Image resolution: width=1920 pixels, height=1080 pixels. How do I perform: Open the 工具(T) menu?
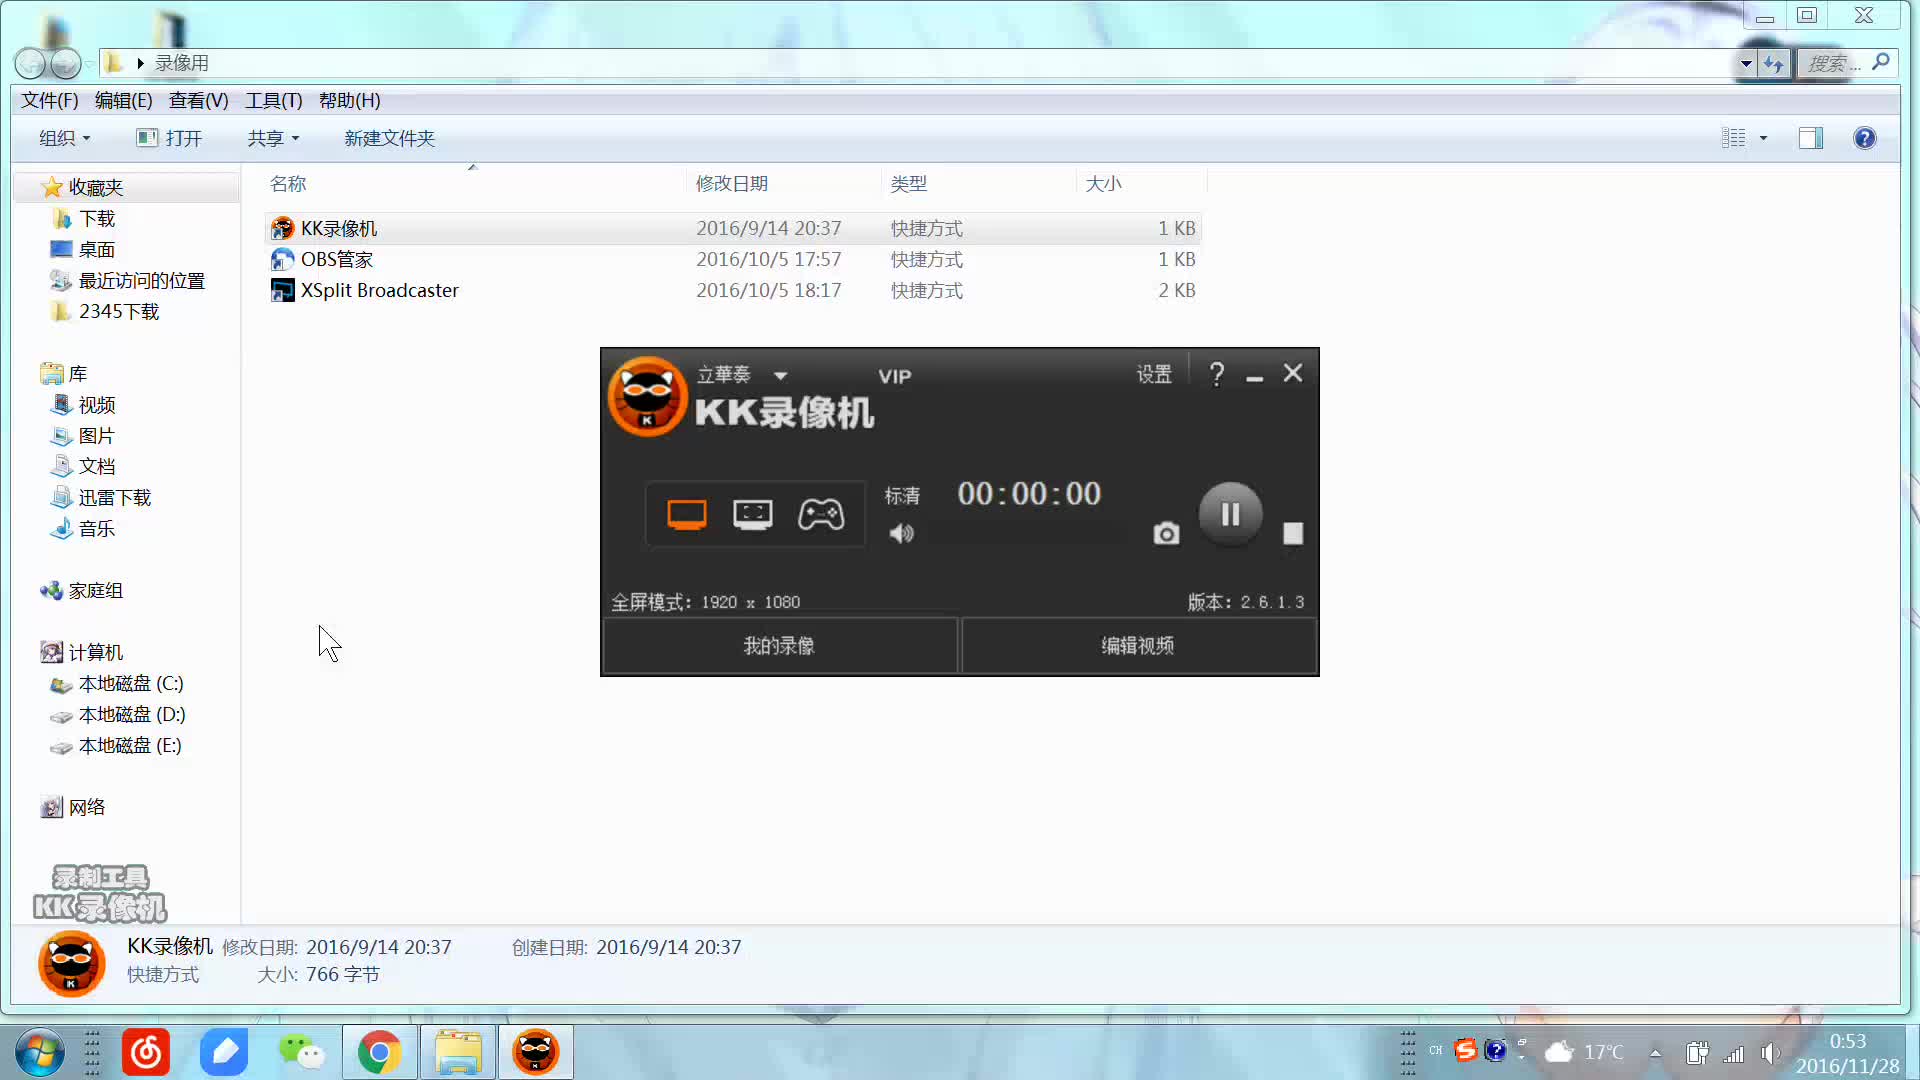(274, 101)
